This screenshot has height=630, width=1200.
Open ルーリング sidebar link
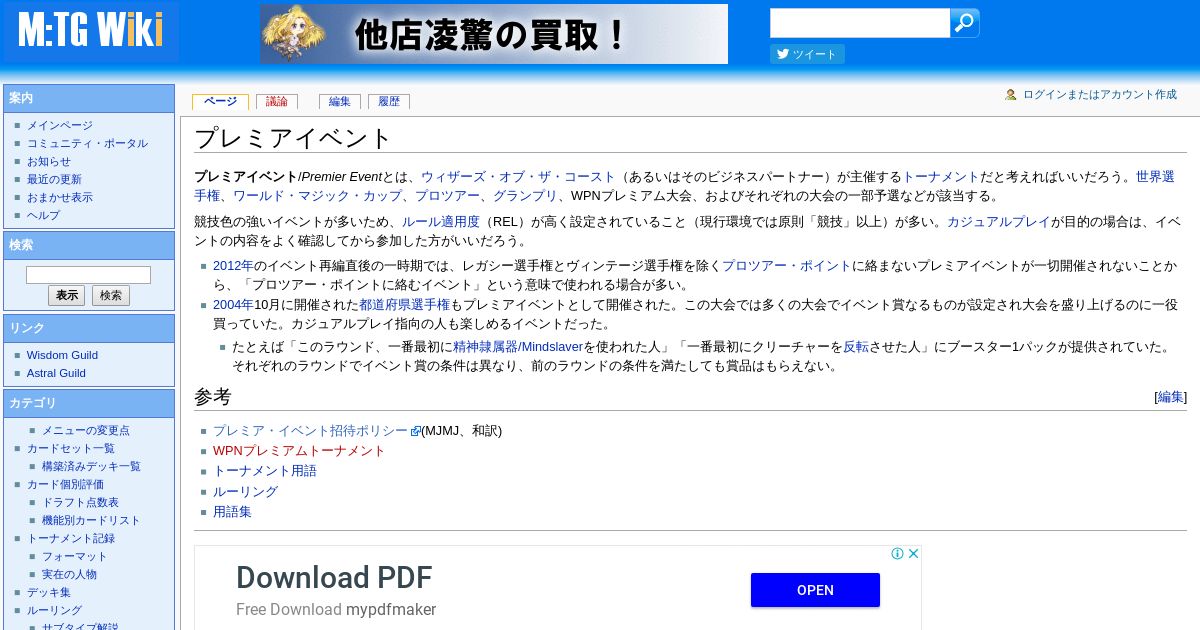54,610
